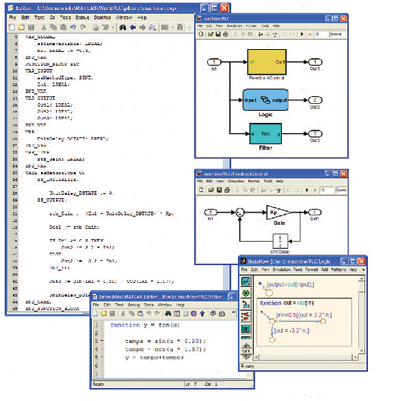
Task: Click Forward arrow in main Editor toolbar
Action: (x=142, y=27)
